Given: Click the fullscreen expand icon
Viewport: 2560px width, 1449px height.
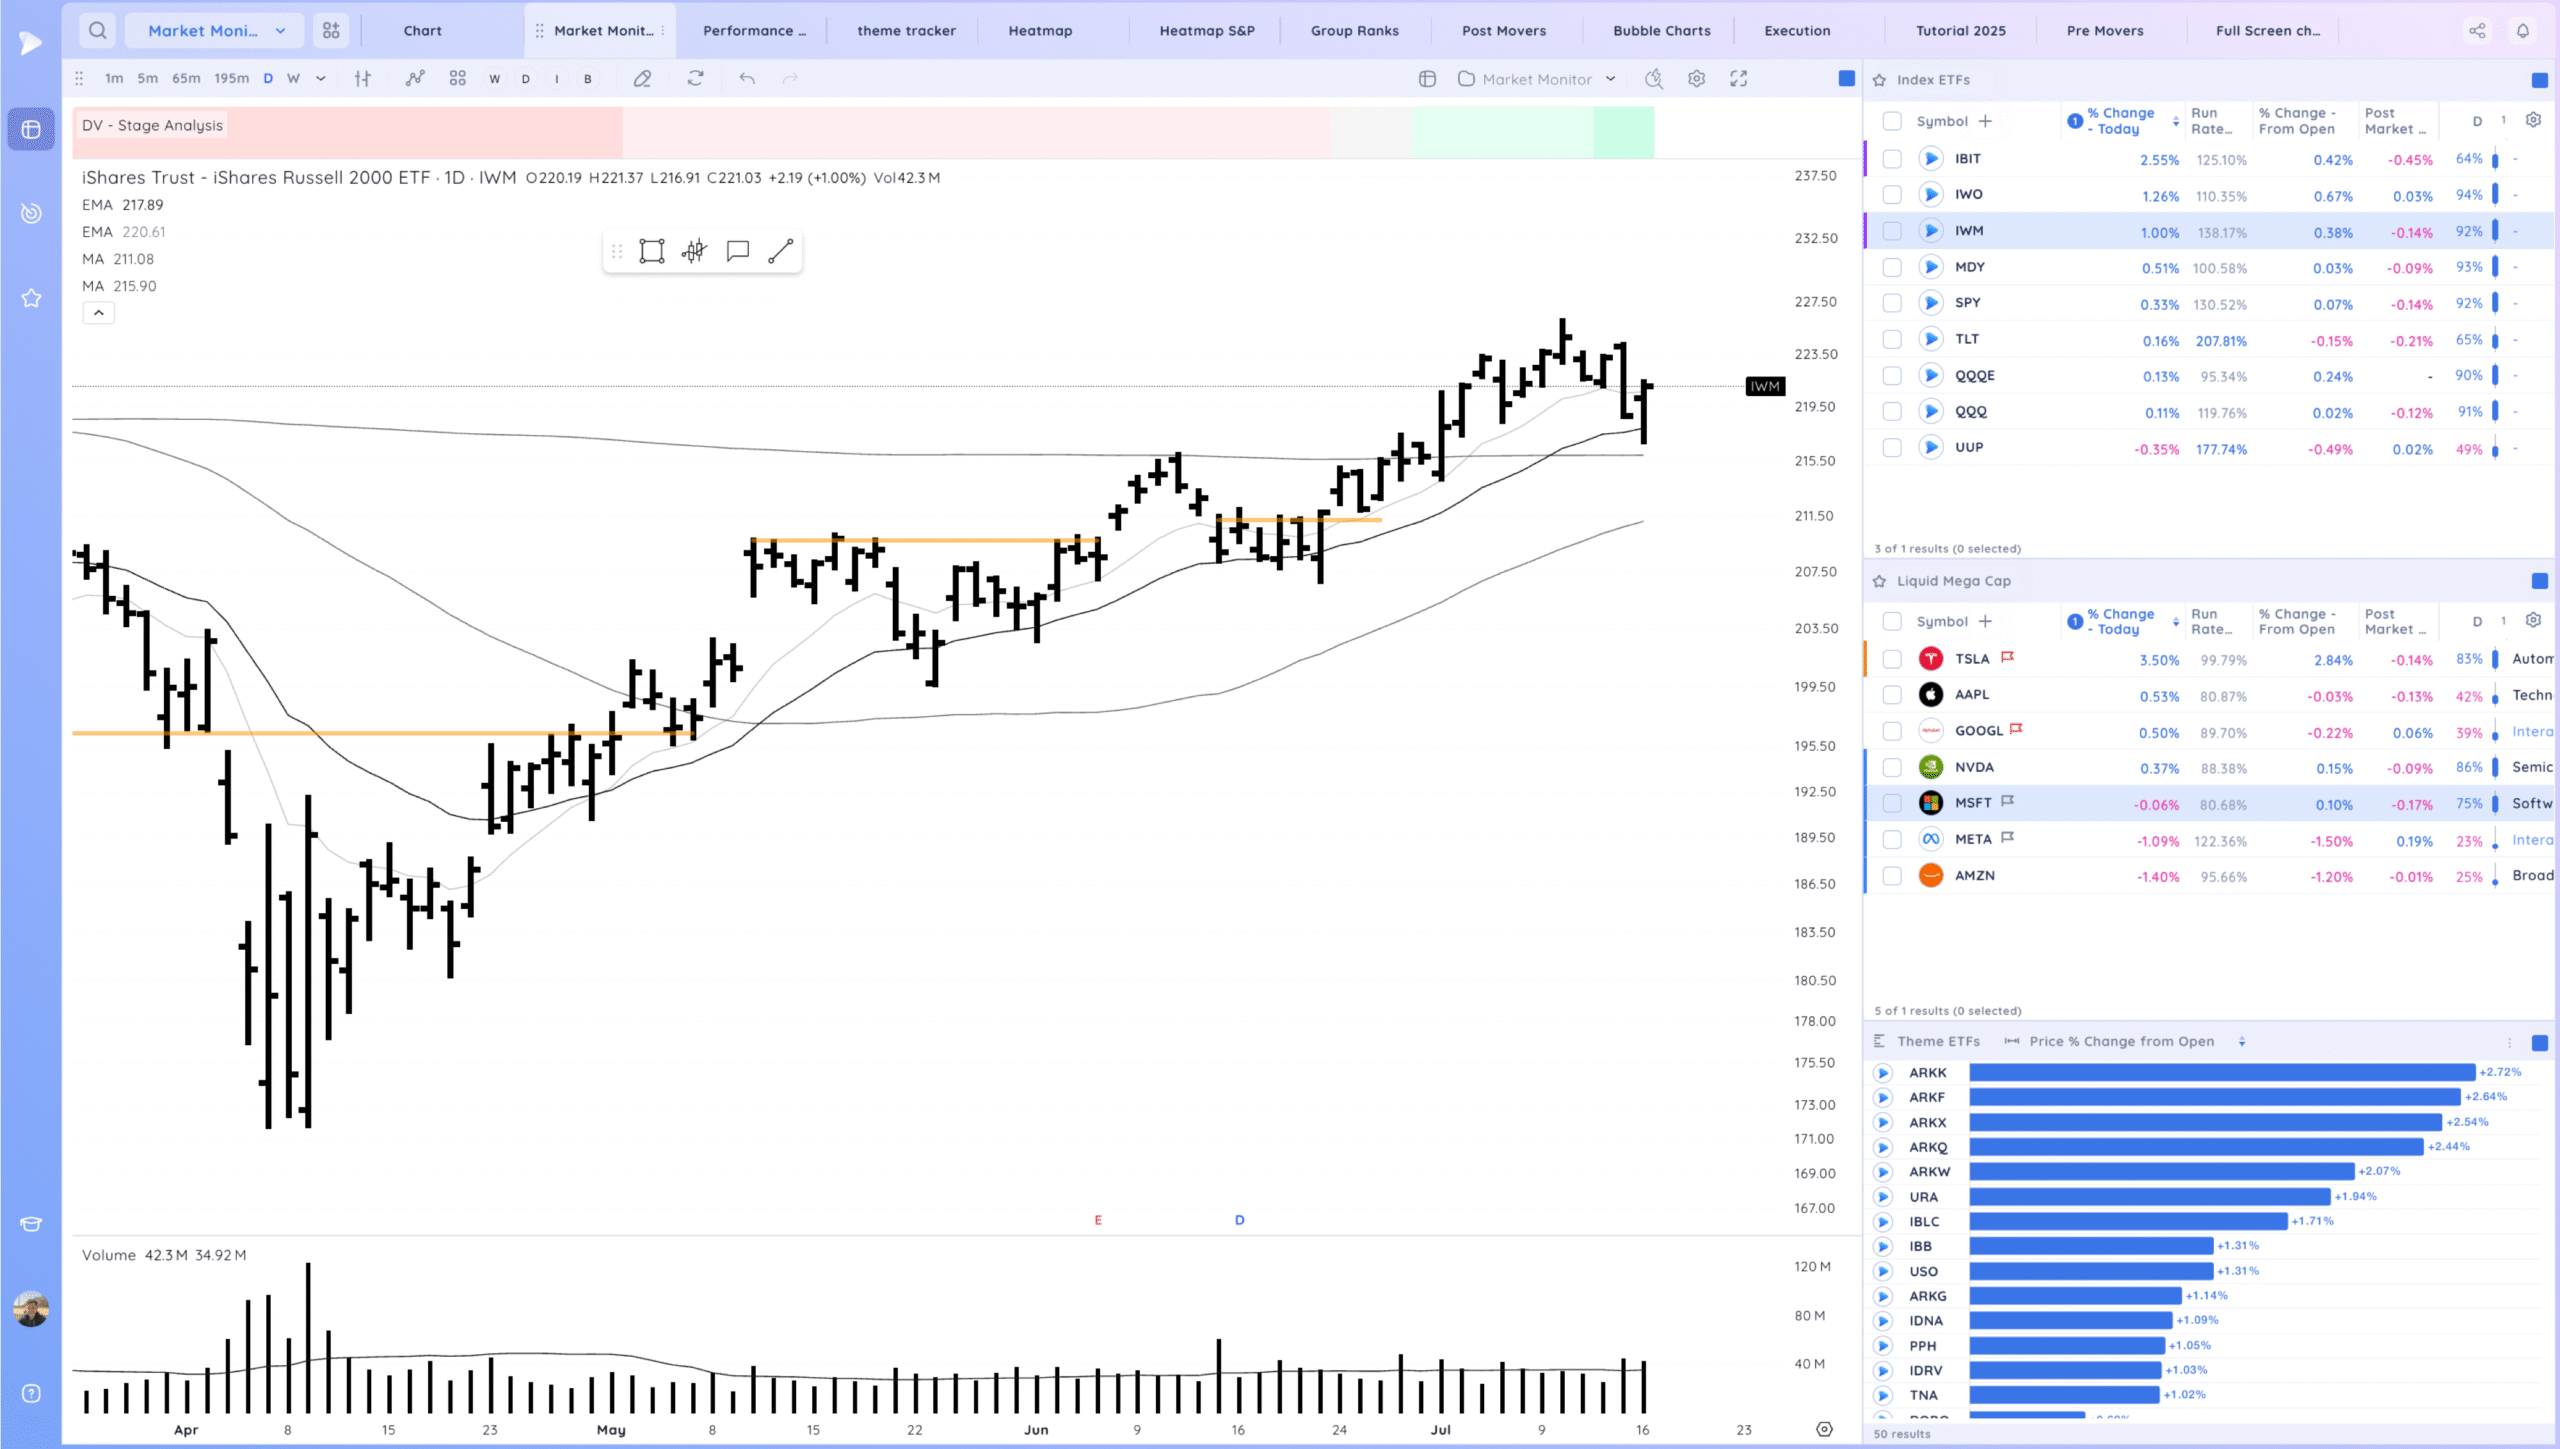Looking at the screenshot, I should pyautogui.click(x=1739, y=79).
